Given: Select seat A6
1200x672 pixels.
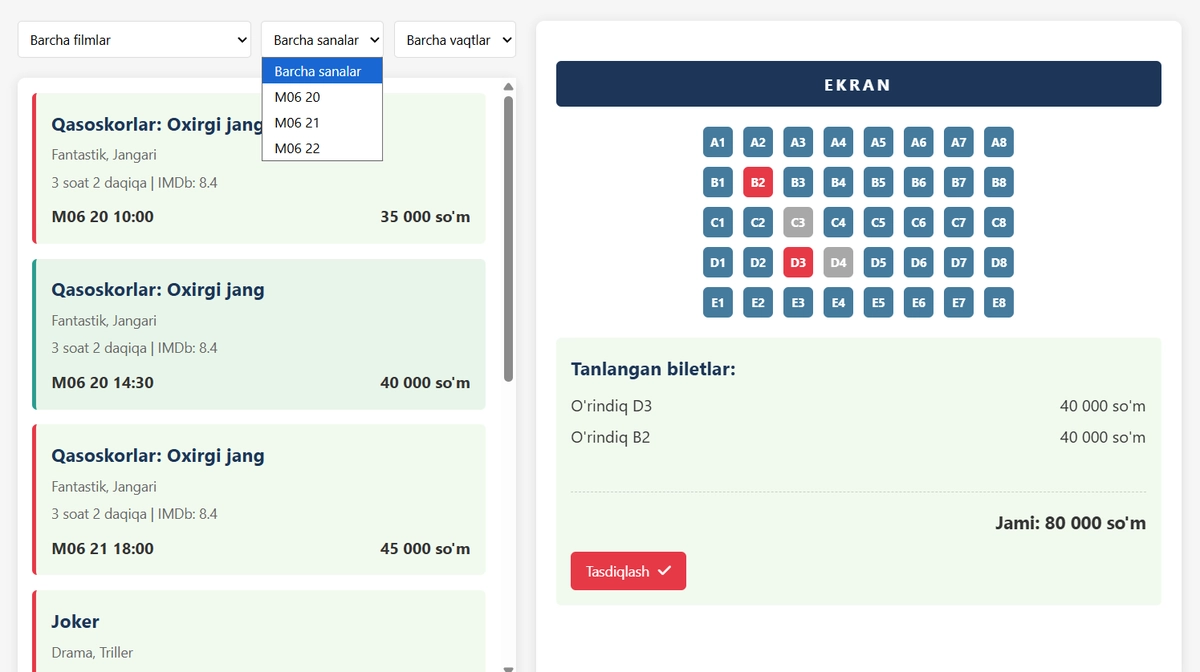Looking at the screenshot, I should tap(919, 142).
